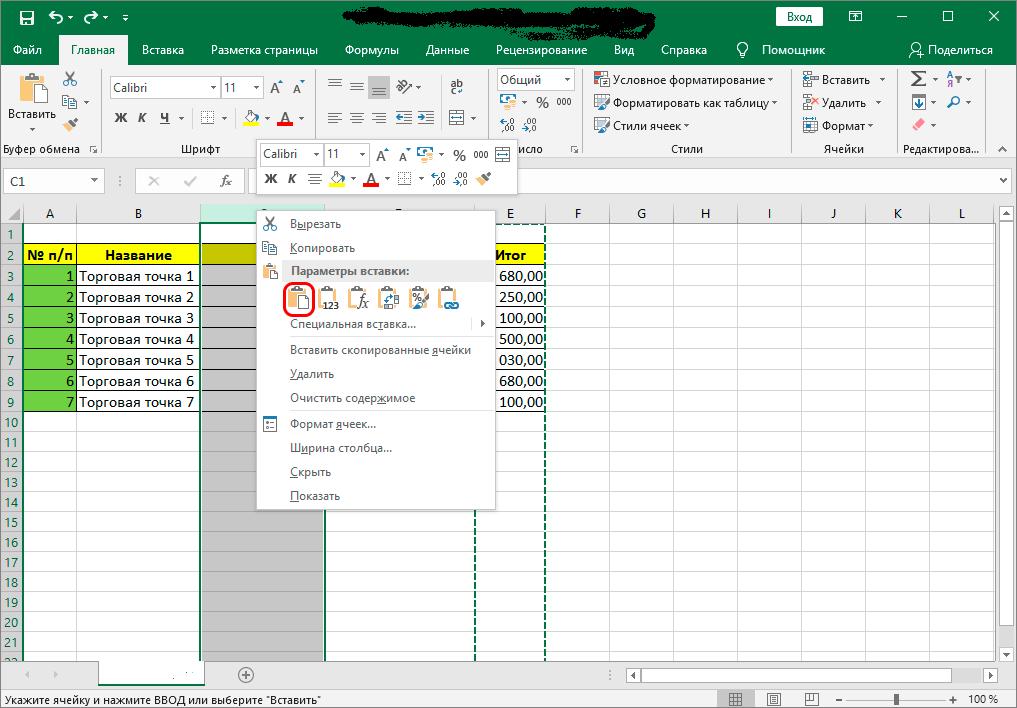Screen dimensions: 1017x708
Task: Choose Paste Values (123) option
Action: [x=329, y=299]
